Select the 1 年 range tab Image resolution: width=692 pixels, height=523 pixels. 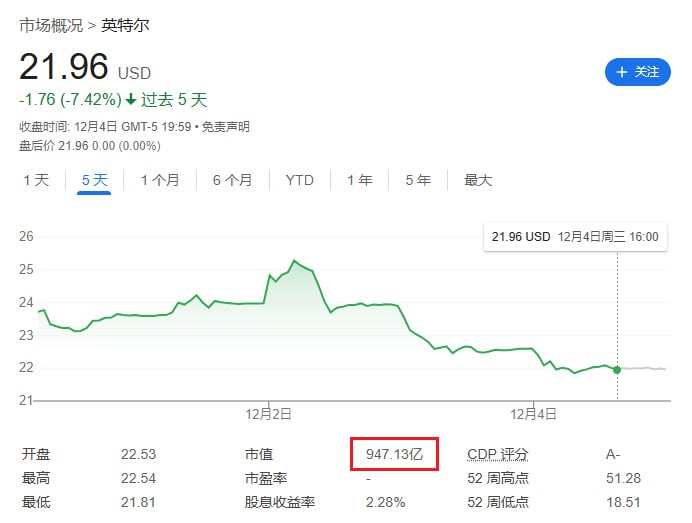[x=360, y=180]
